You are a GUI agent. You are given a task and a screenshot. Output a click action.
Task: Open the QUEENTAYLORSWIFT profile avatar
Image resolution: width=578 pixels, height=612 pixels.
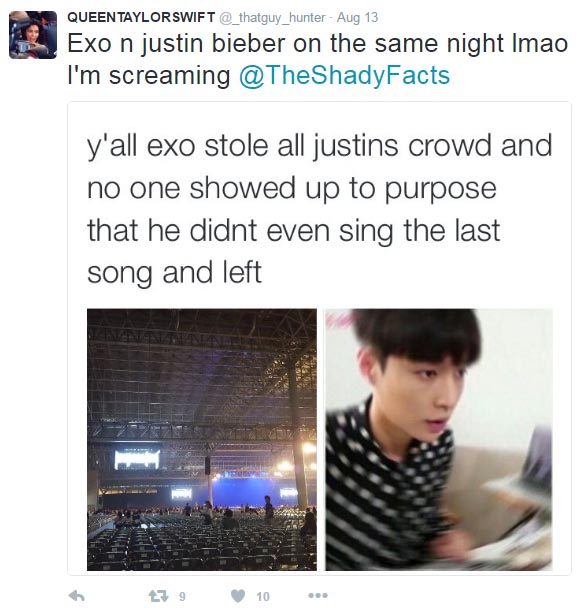33,35
